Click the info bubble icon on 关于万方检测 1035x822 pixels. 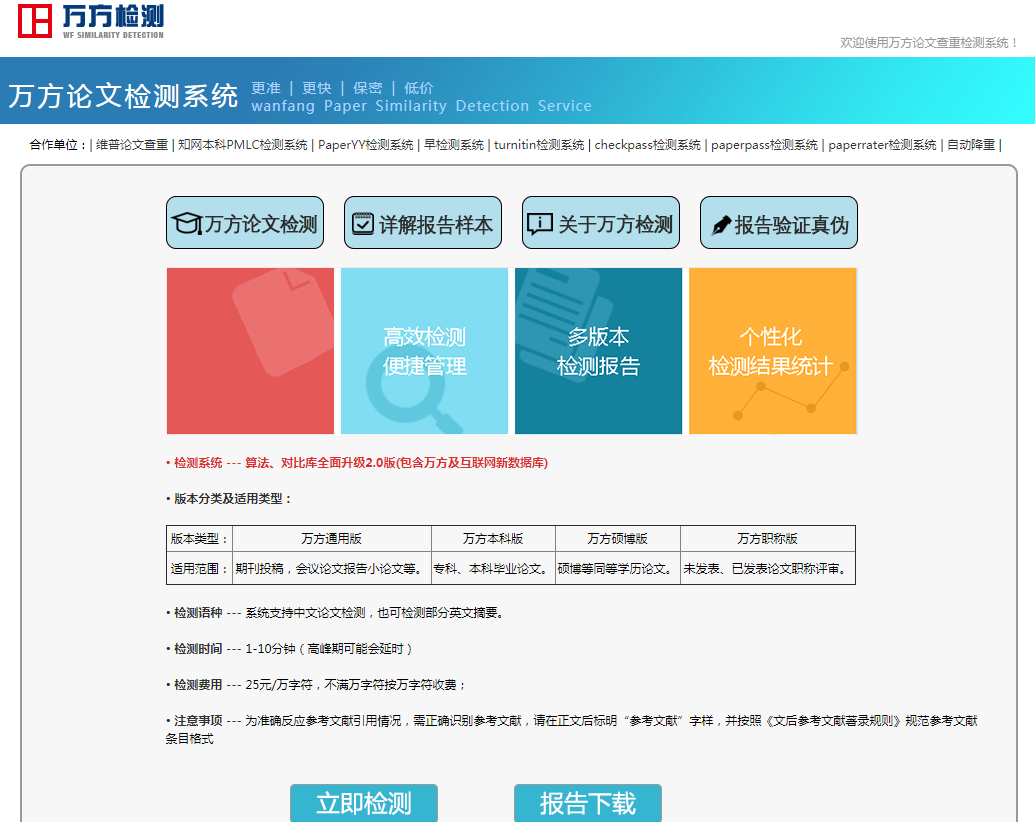click(x=539, y=224)
